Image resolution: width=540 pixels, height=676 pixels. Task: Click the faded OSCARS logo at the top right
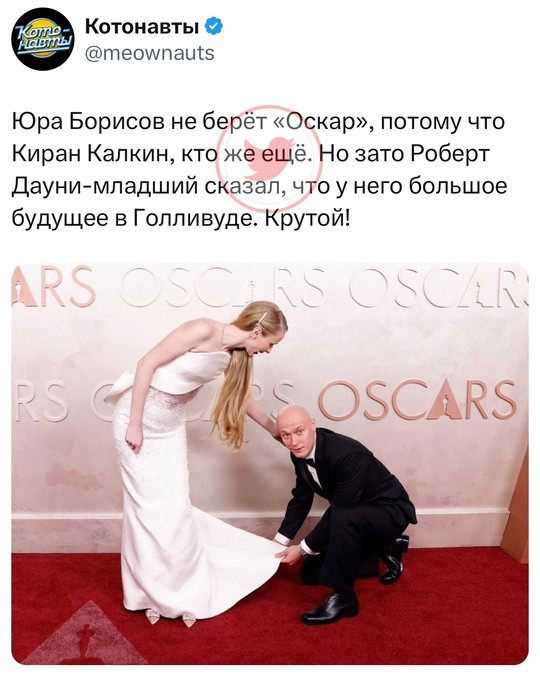point(435,287)
